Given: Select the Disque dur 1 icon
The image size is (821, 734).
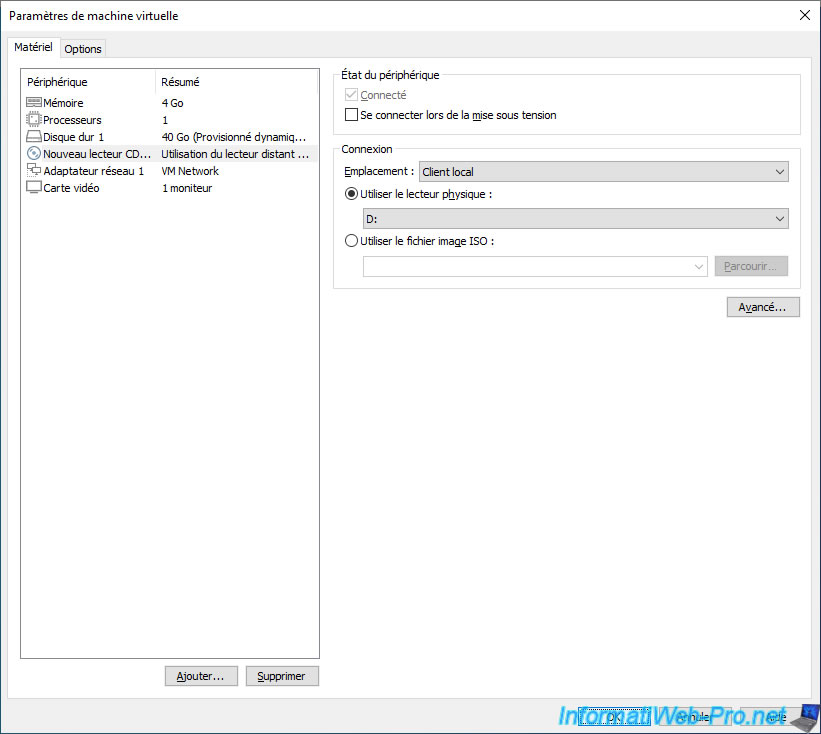Looking at the screenshot, I should (33, 137).
